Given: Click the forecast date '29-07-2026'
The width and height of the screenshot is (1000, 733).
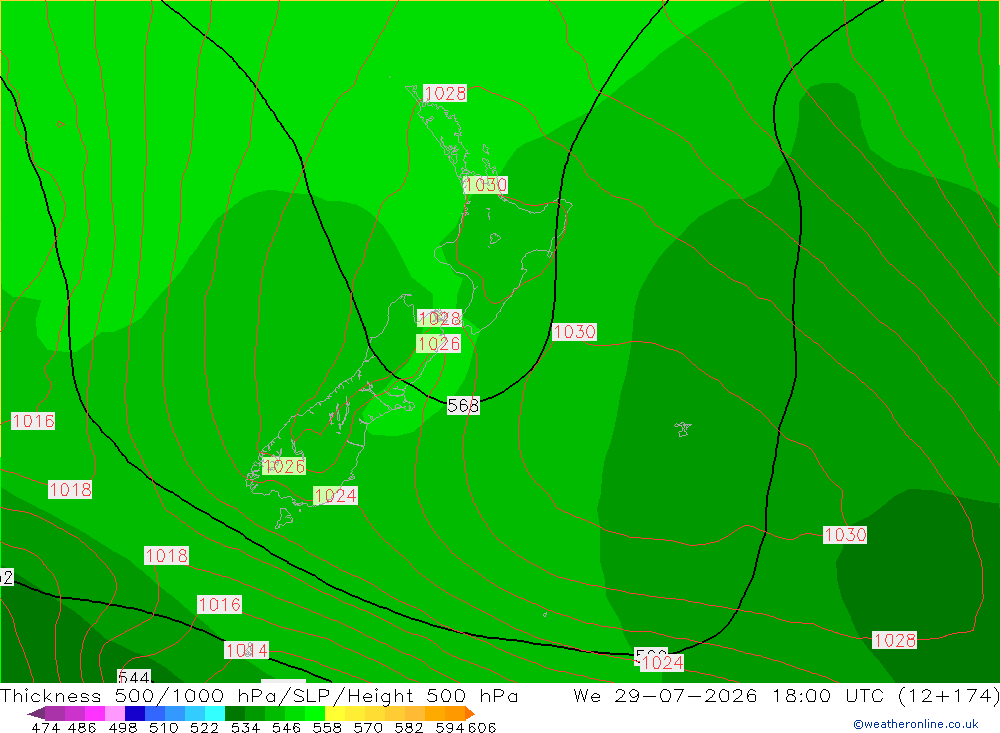Looking at the screenshot, I should point(686,695).
